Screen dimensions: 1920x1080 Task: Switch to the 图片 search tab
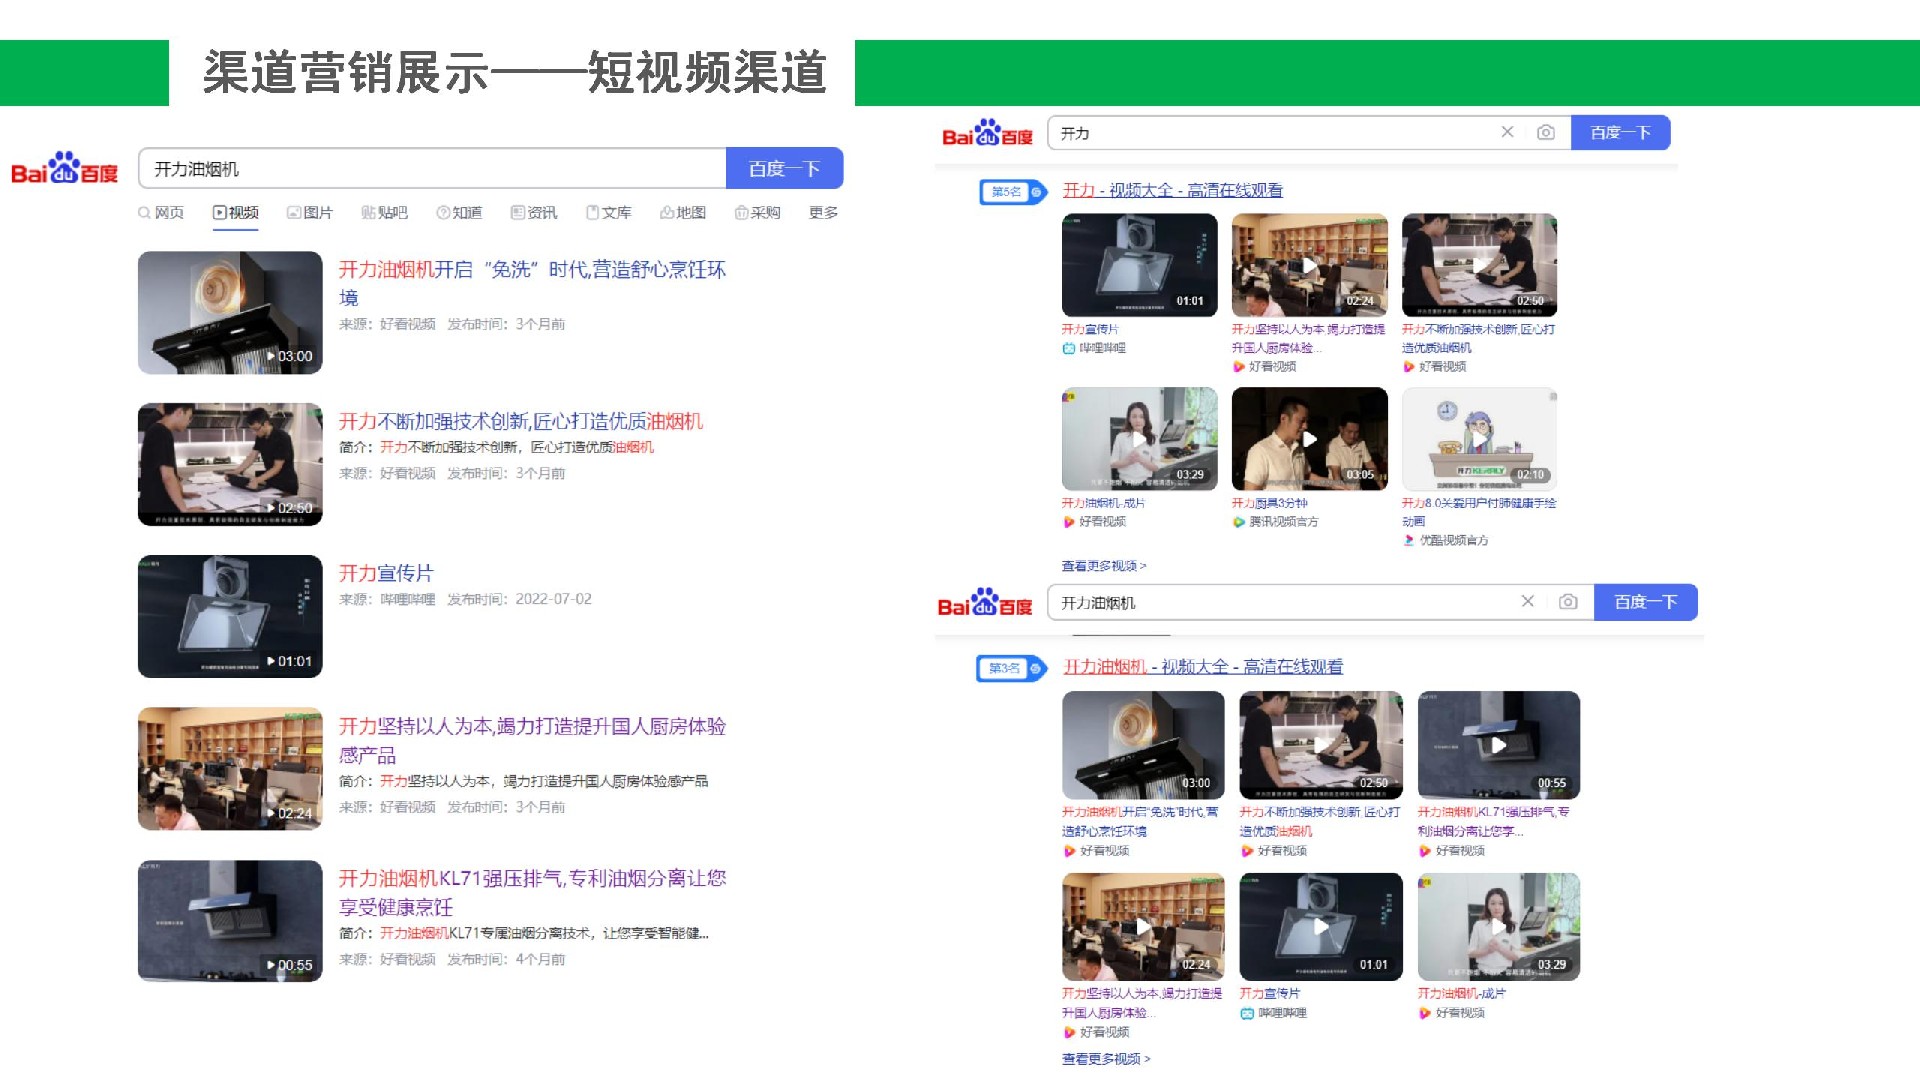point(309,212)
